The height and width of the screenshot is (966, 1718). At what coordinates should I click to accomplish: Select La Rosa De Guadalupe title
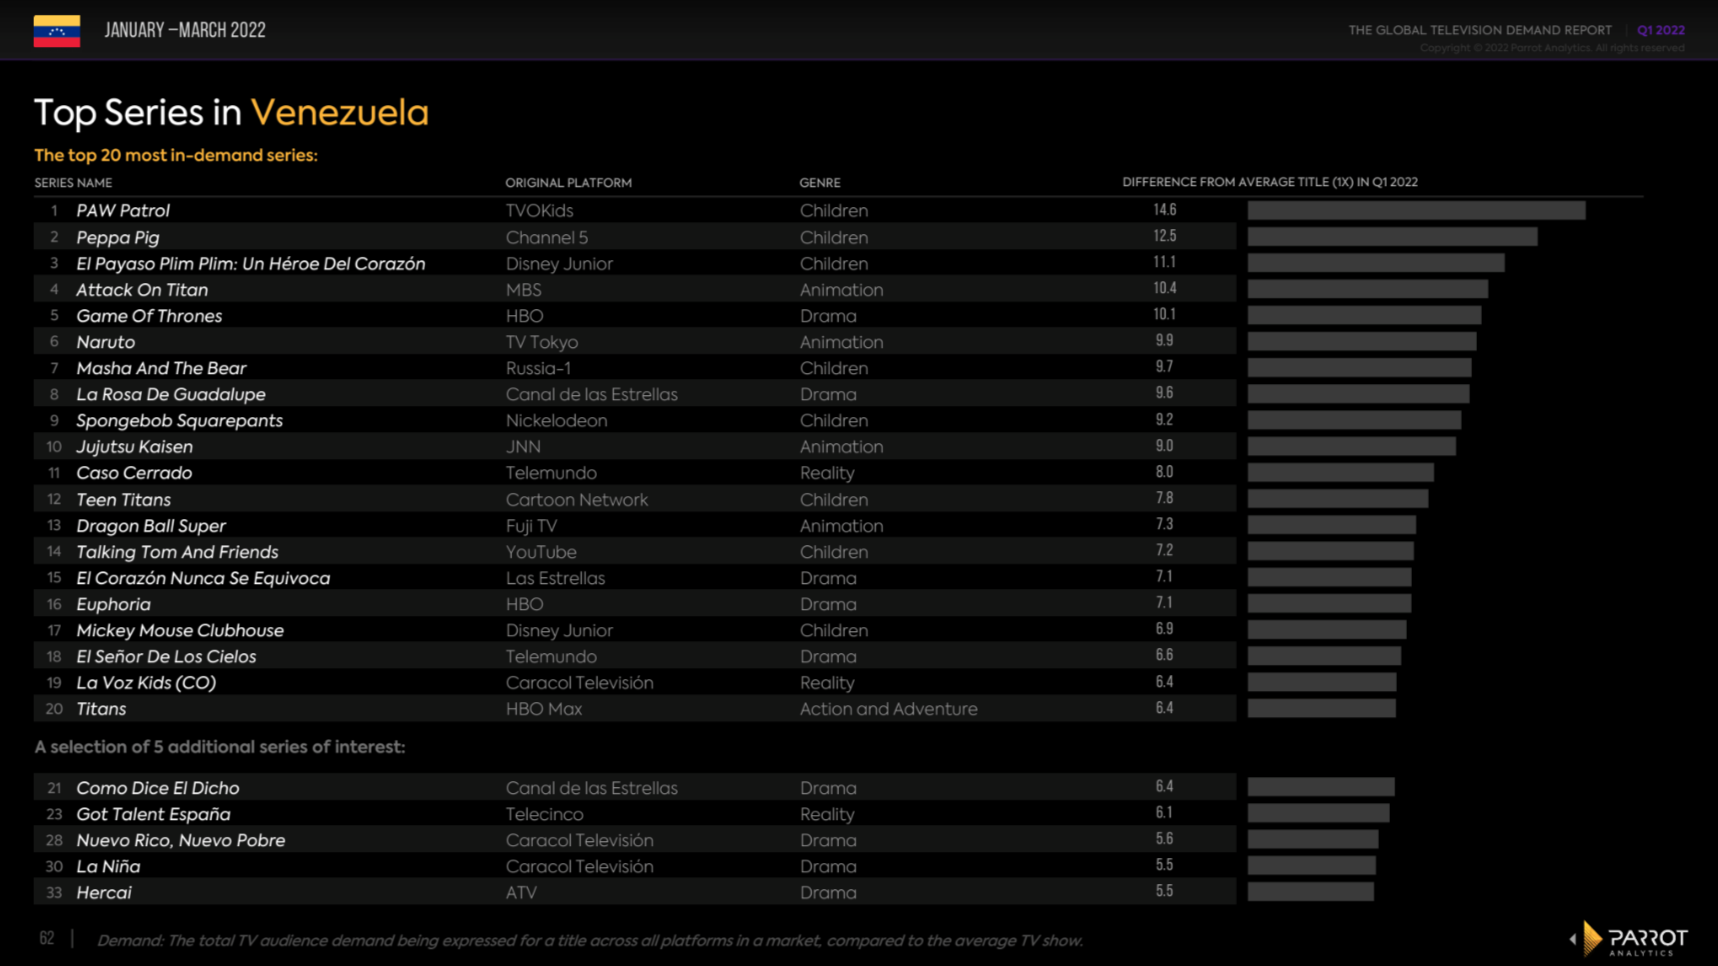(171, 395)
